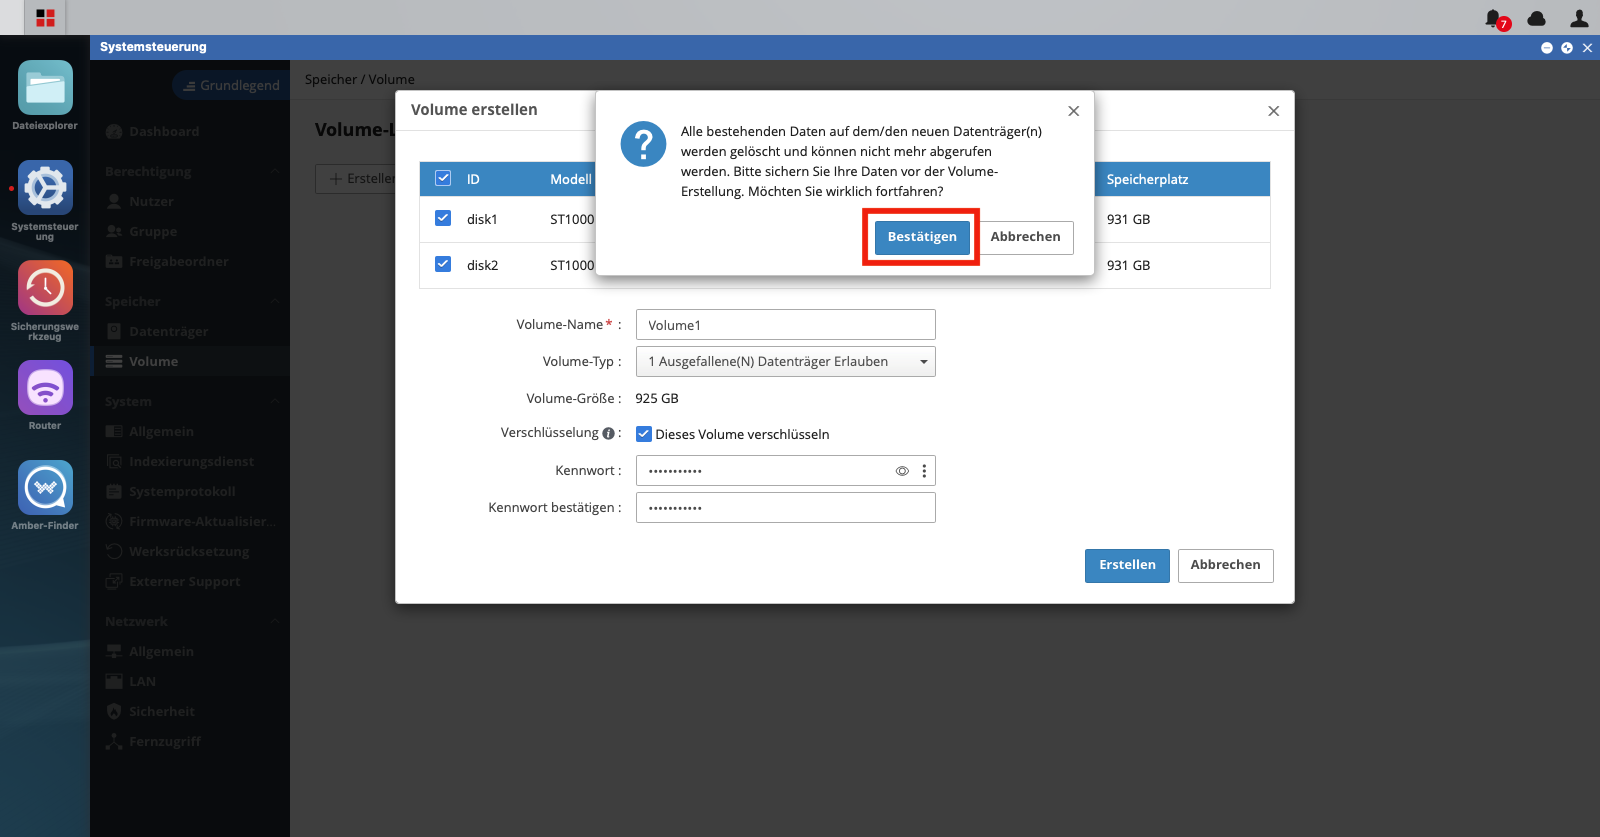Open the red start menu grid icon
1600x837 pixels.
coord(45,18)
